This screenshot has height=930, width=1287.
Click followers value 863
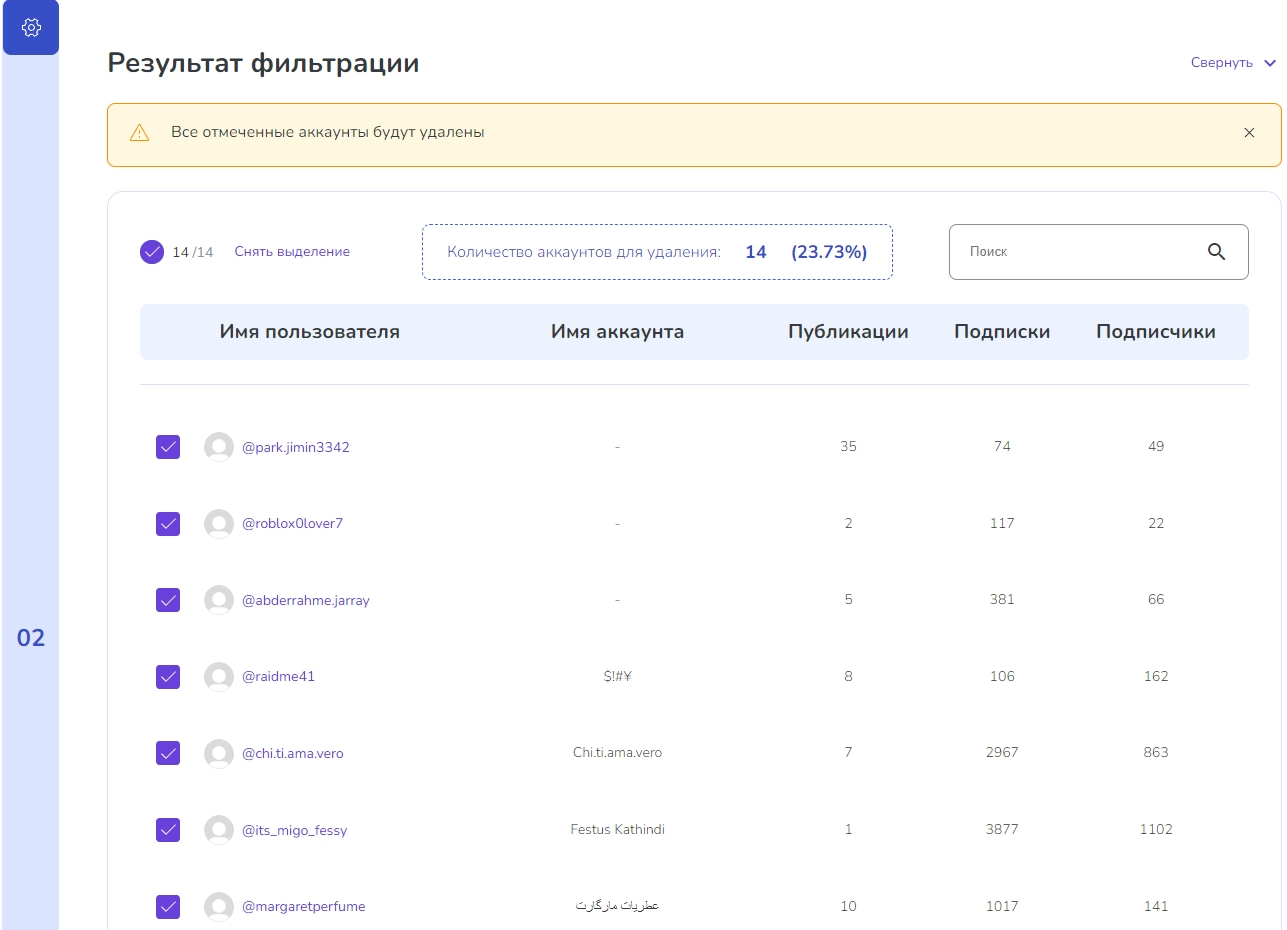click(1156, 752)
